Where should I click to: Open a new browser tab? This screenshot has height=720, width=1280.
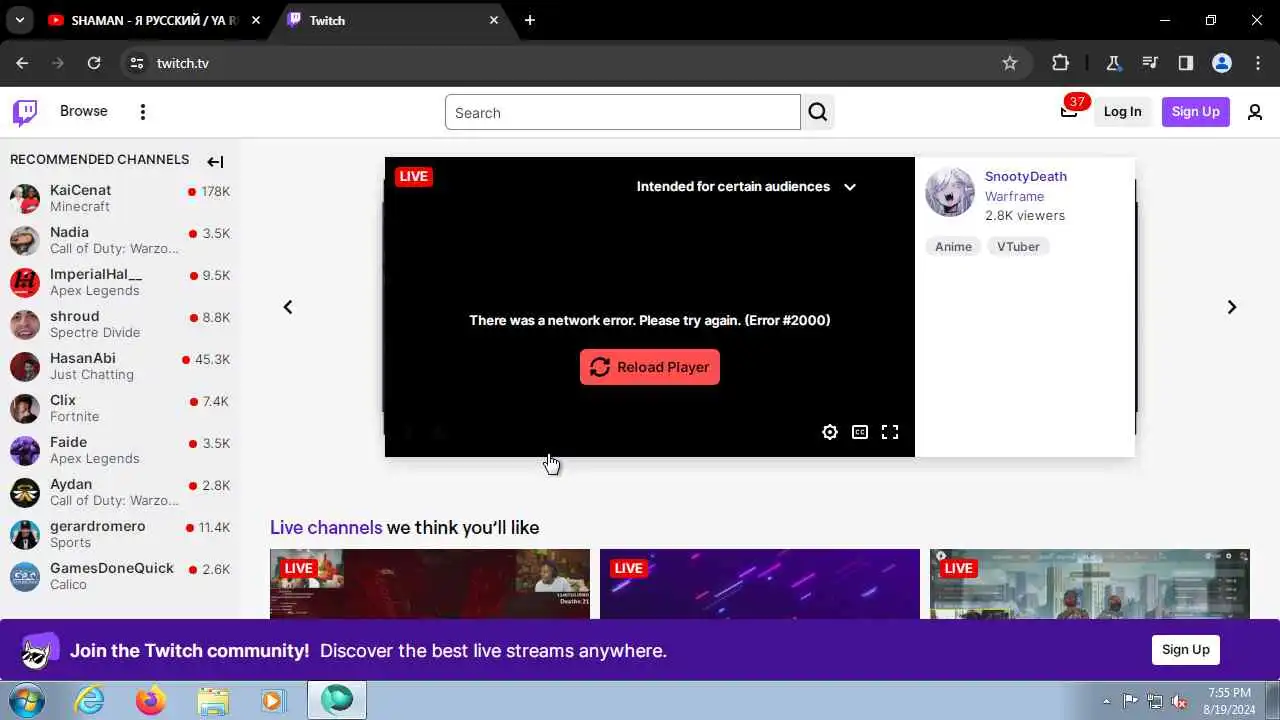point(530,20)
